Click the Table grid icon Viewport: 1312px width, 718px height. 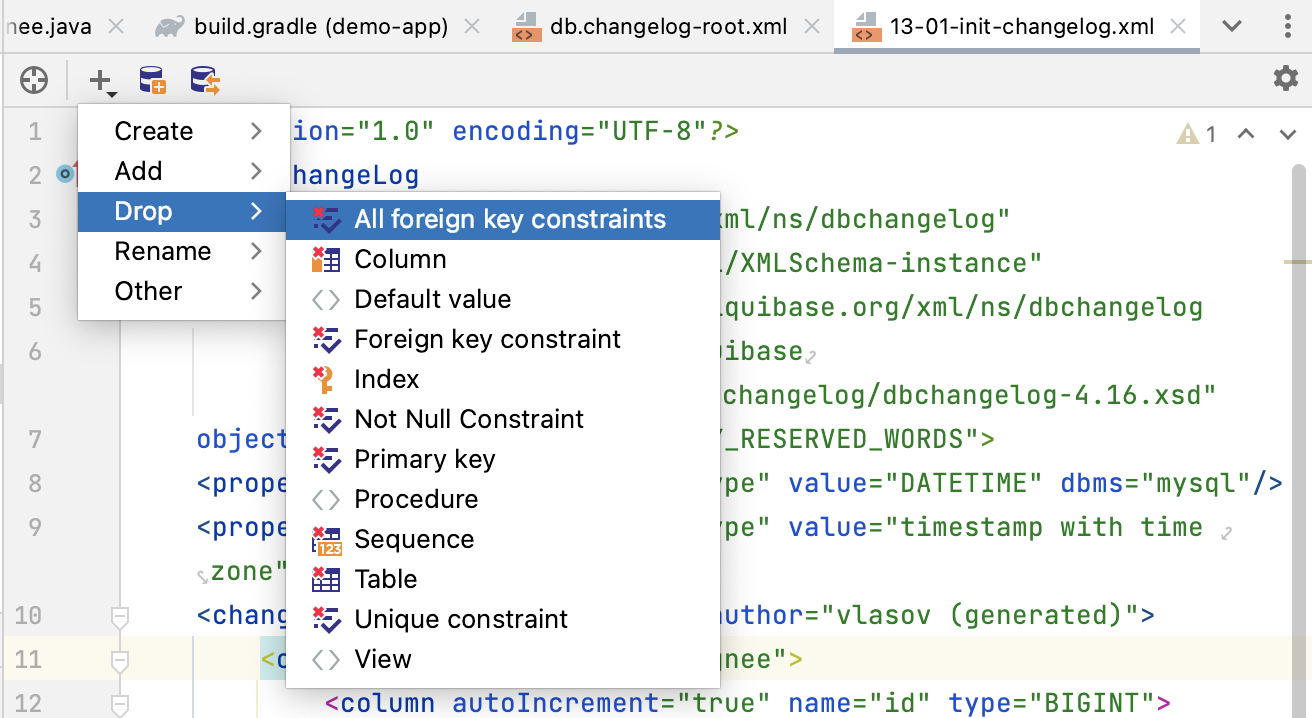(x=326, y=579)
